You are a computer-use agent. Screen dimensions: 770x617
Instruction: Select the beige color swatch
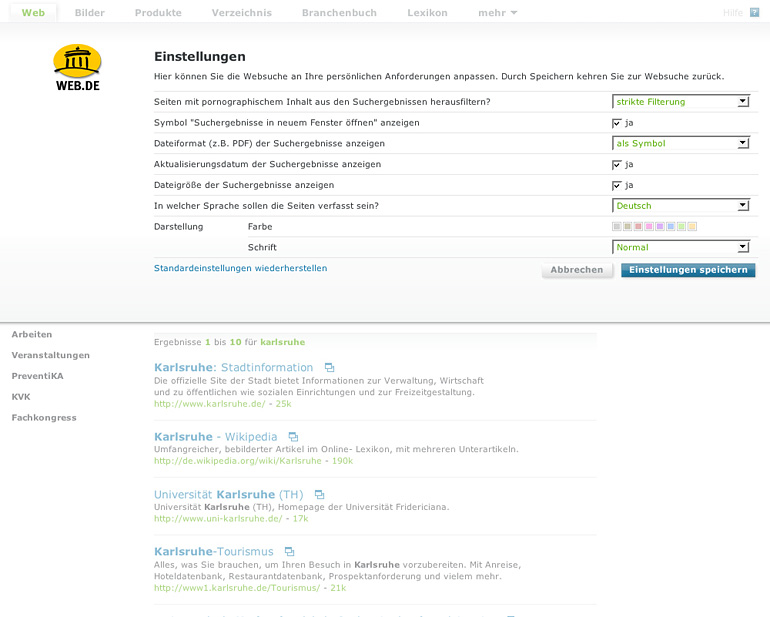point(628,226)
